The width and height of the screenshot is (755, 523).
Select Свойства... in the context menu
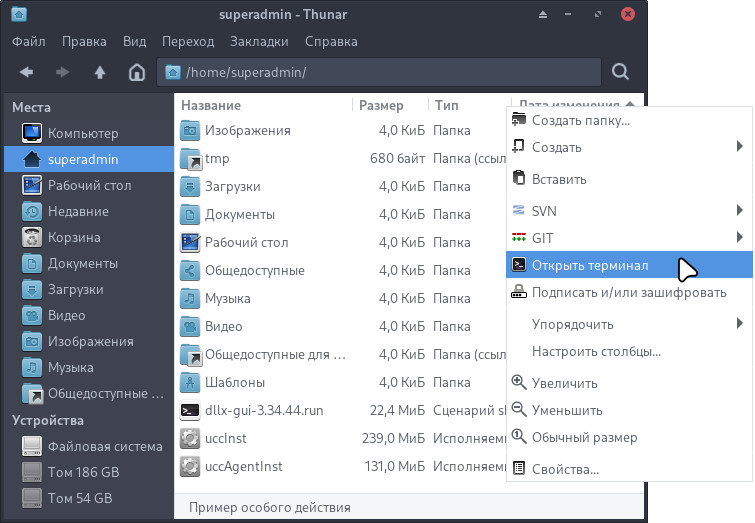coord(565,469)
